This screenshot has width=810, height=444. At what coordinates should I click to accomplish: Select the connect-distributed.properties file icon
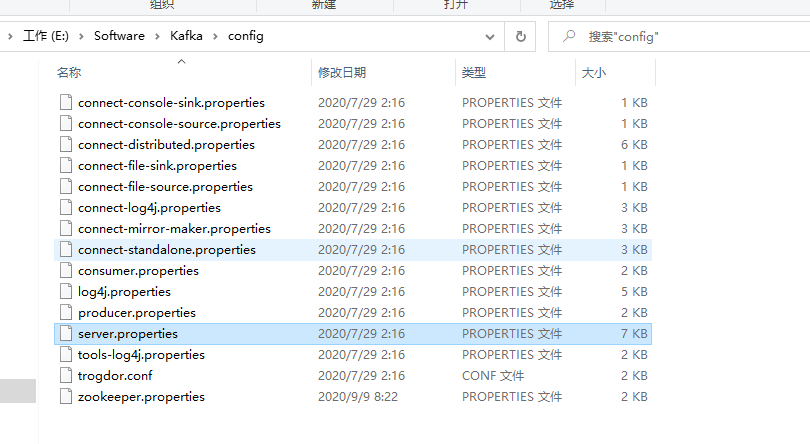[66, 144]
